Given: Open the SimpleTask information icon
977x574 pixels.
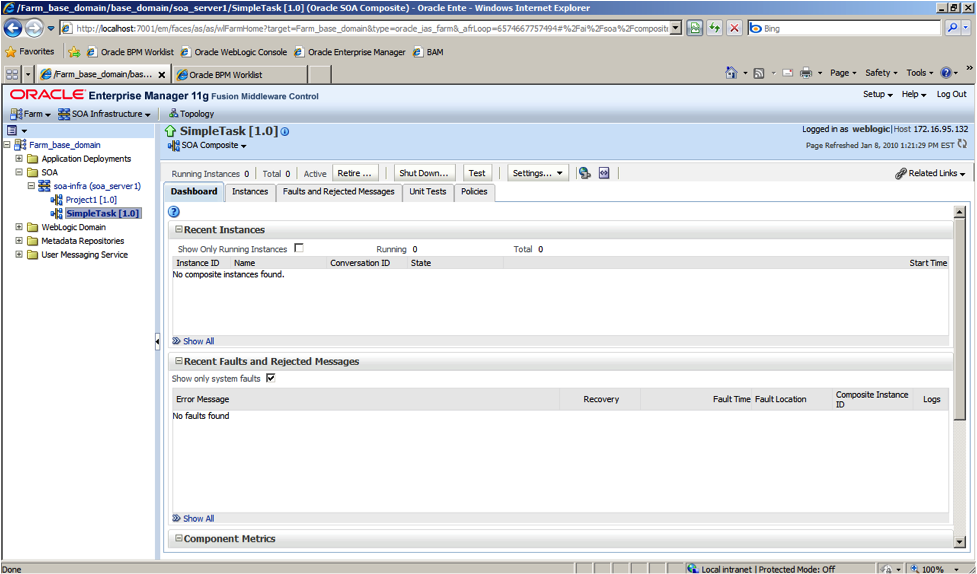Looking at the screenshot, I should click(285, 132).
